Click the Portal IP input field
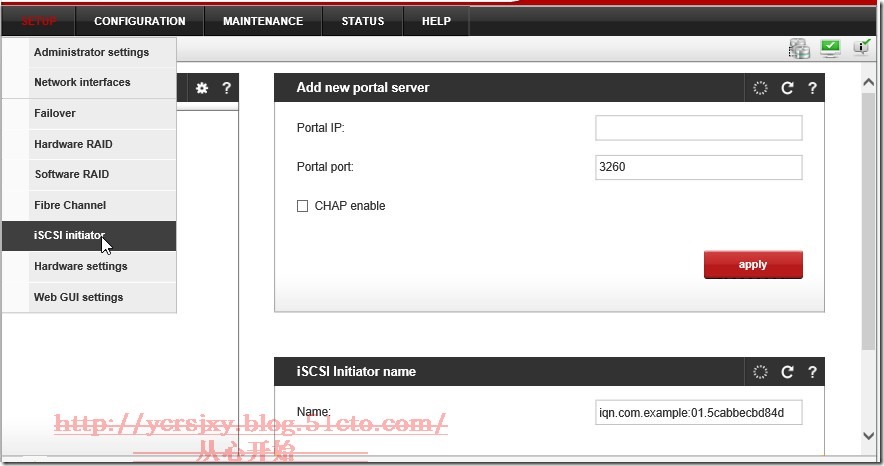Screen dimensions: 884x466 699,128
